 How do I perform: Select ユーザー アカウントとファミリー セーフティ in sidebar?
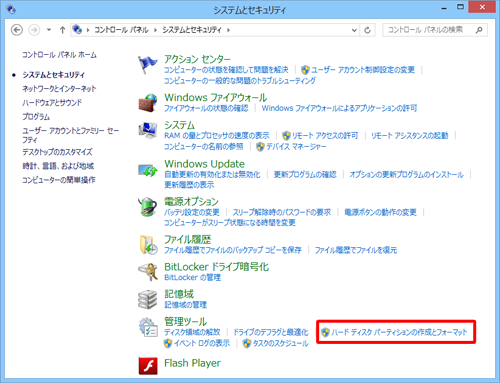click(70, 135)
